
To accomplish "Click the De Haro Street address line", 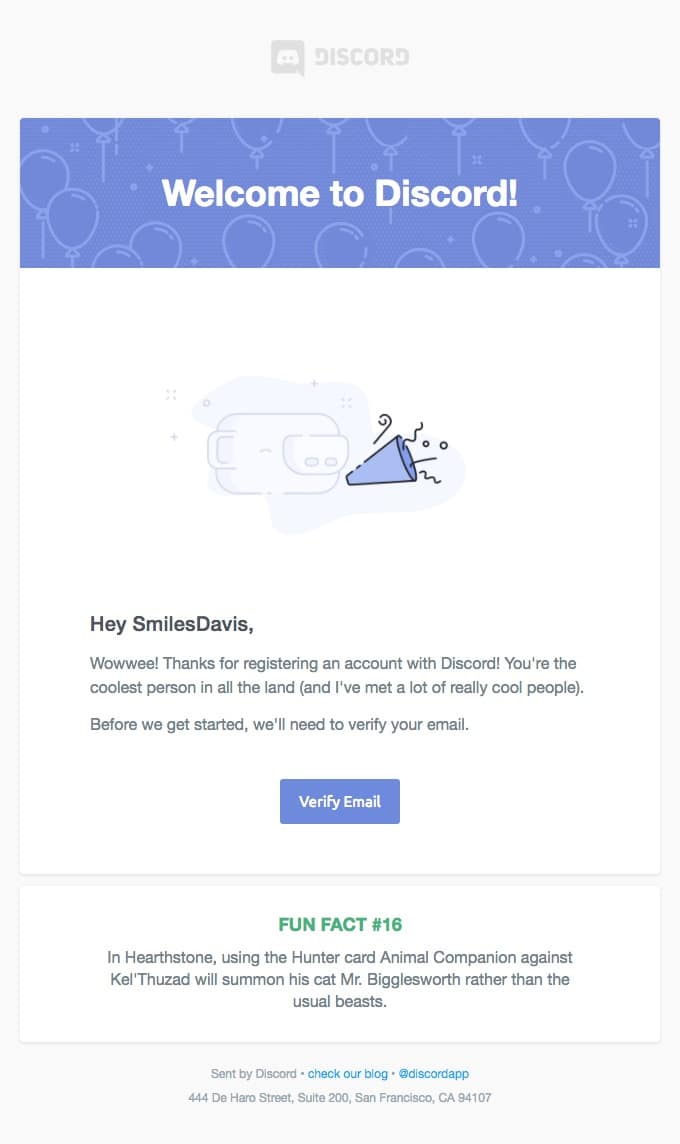I will tap(340, 1098).
